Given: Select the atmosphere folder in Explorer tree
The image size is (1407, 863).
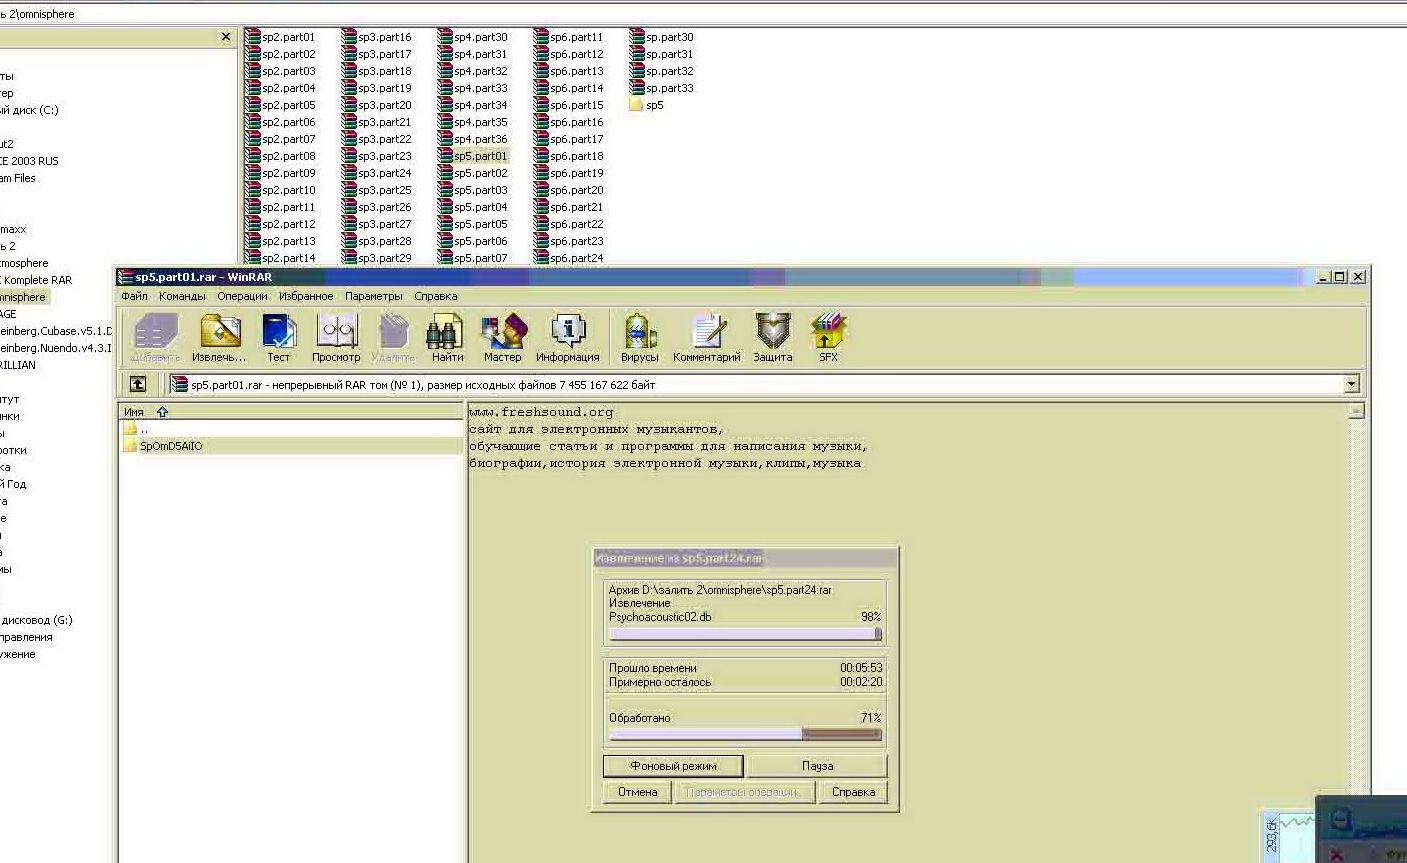Looking at the screenshot, I should pos(24,263).
